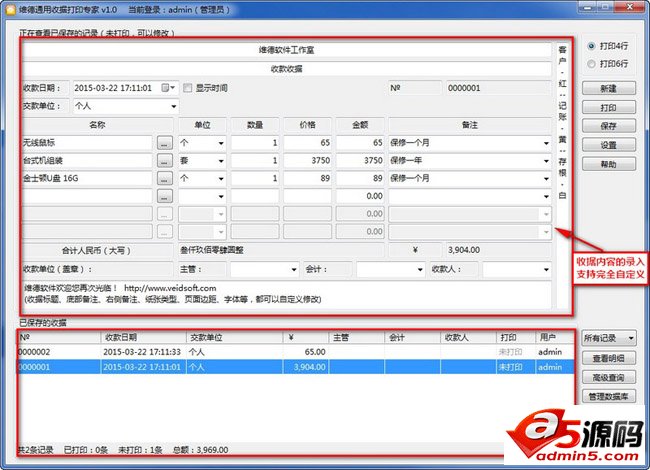Click total amount field 3,904.00
The width and height of the screenshot is (650, 470).
pyautogui.click(x=498, y=250)
